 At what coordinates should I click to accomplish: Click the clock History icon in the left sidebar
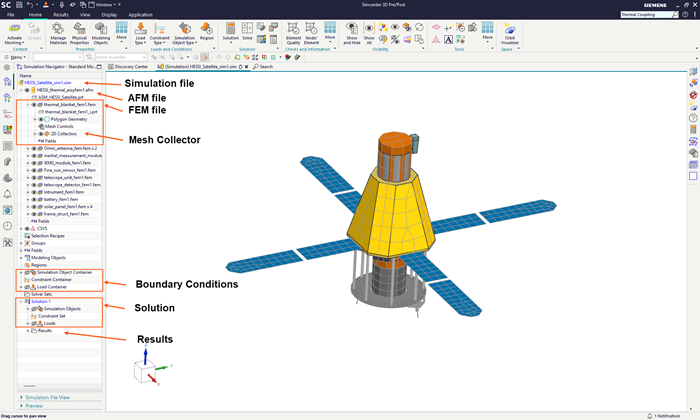click(8, 226)
